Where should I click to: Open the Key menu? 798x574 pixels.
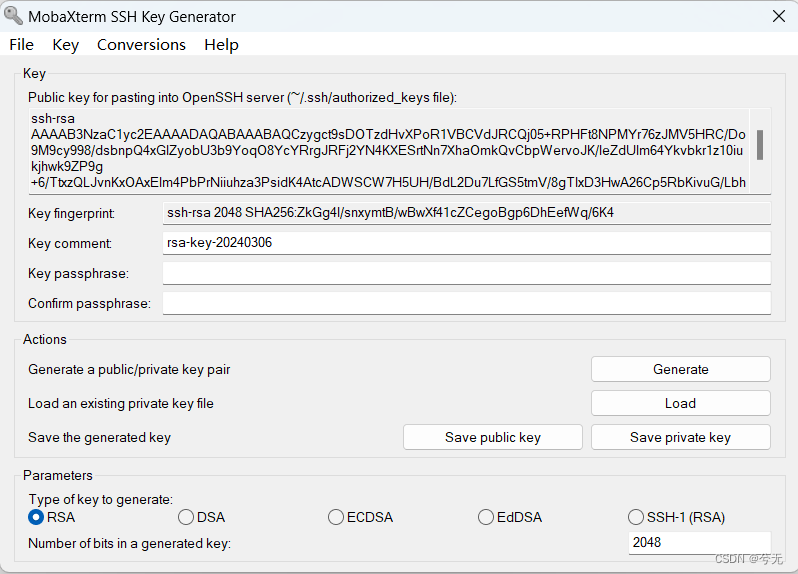[65, 45]
